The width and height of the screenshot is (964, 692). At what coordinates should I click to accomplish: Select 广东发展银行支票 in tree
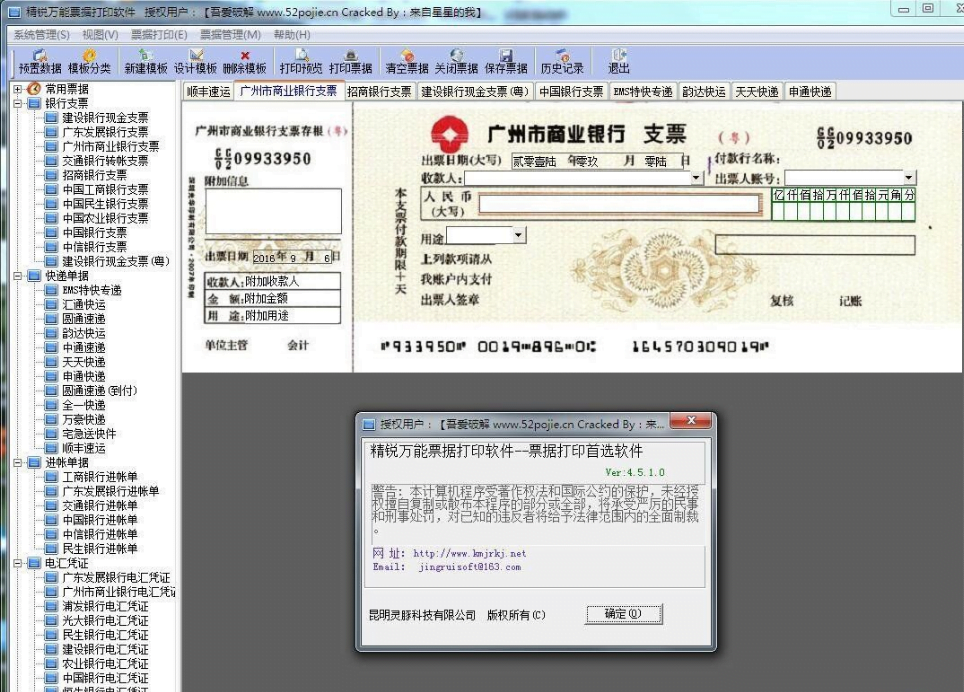(x=105, y=132)
